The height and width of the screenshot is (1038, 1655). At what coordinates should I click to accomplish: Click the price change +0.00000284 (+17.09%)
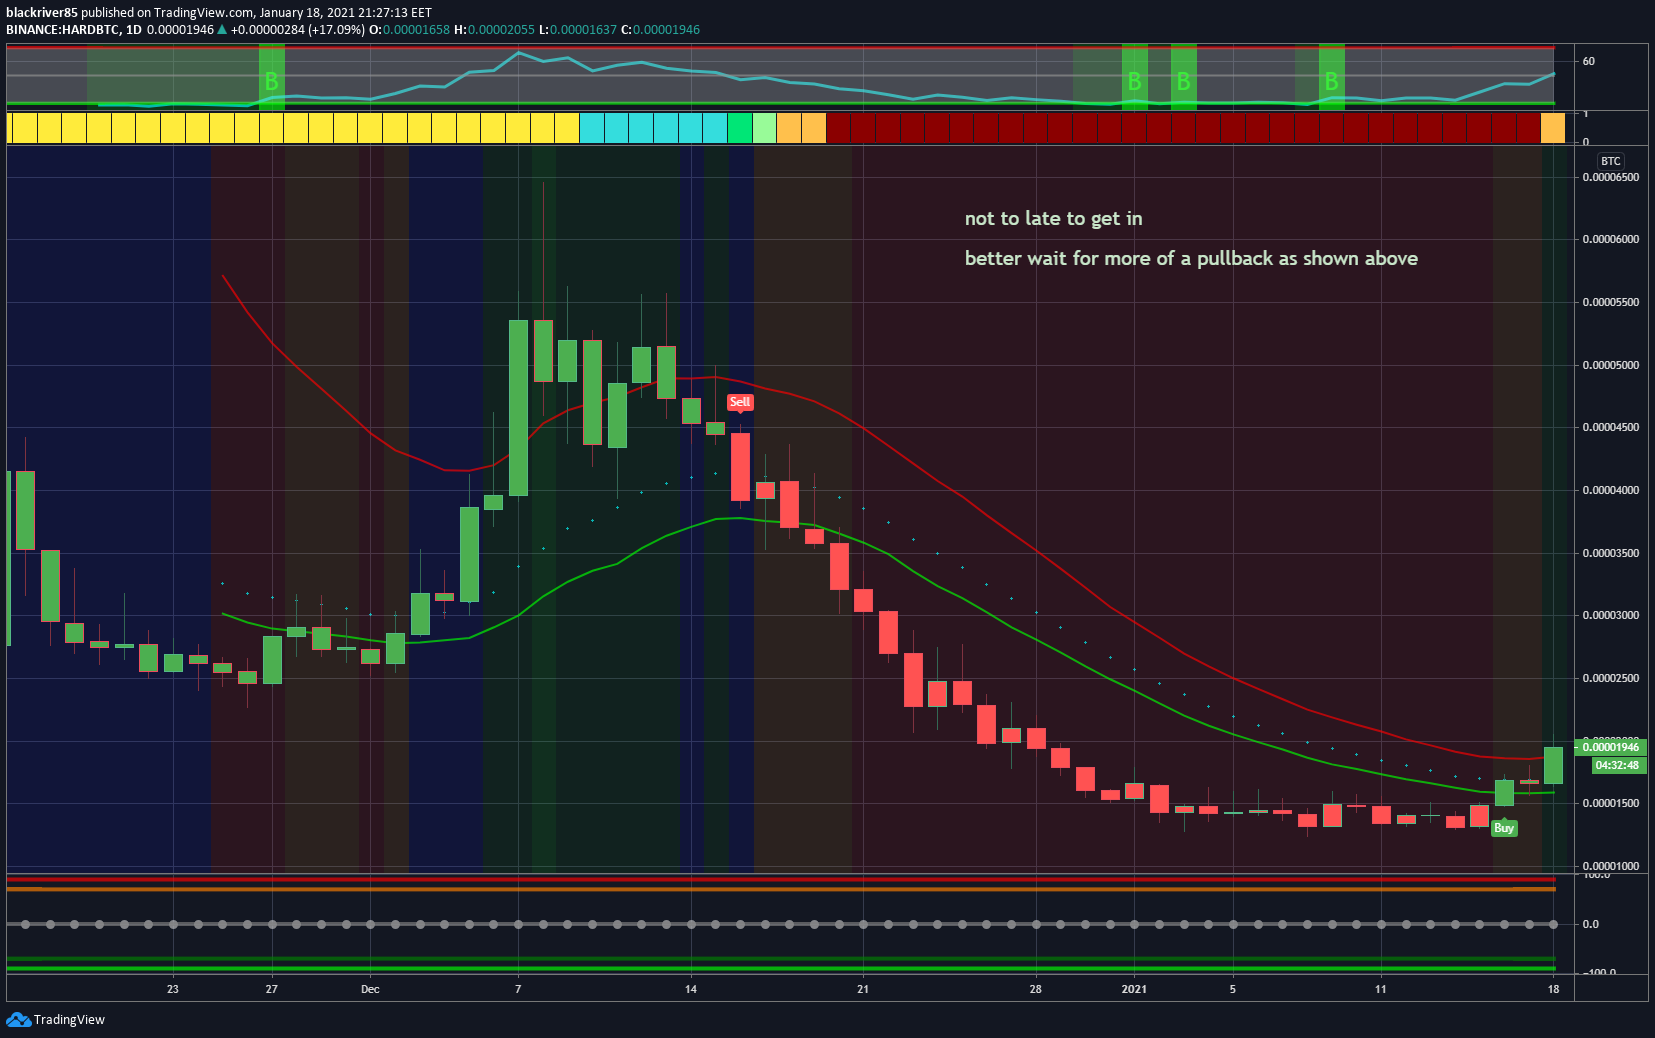point(297,30)
